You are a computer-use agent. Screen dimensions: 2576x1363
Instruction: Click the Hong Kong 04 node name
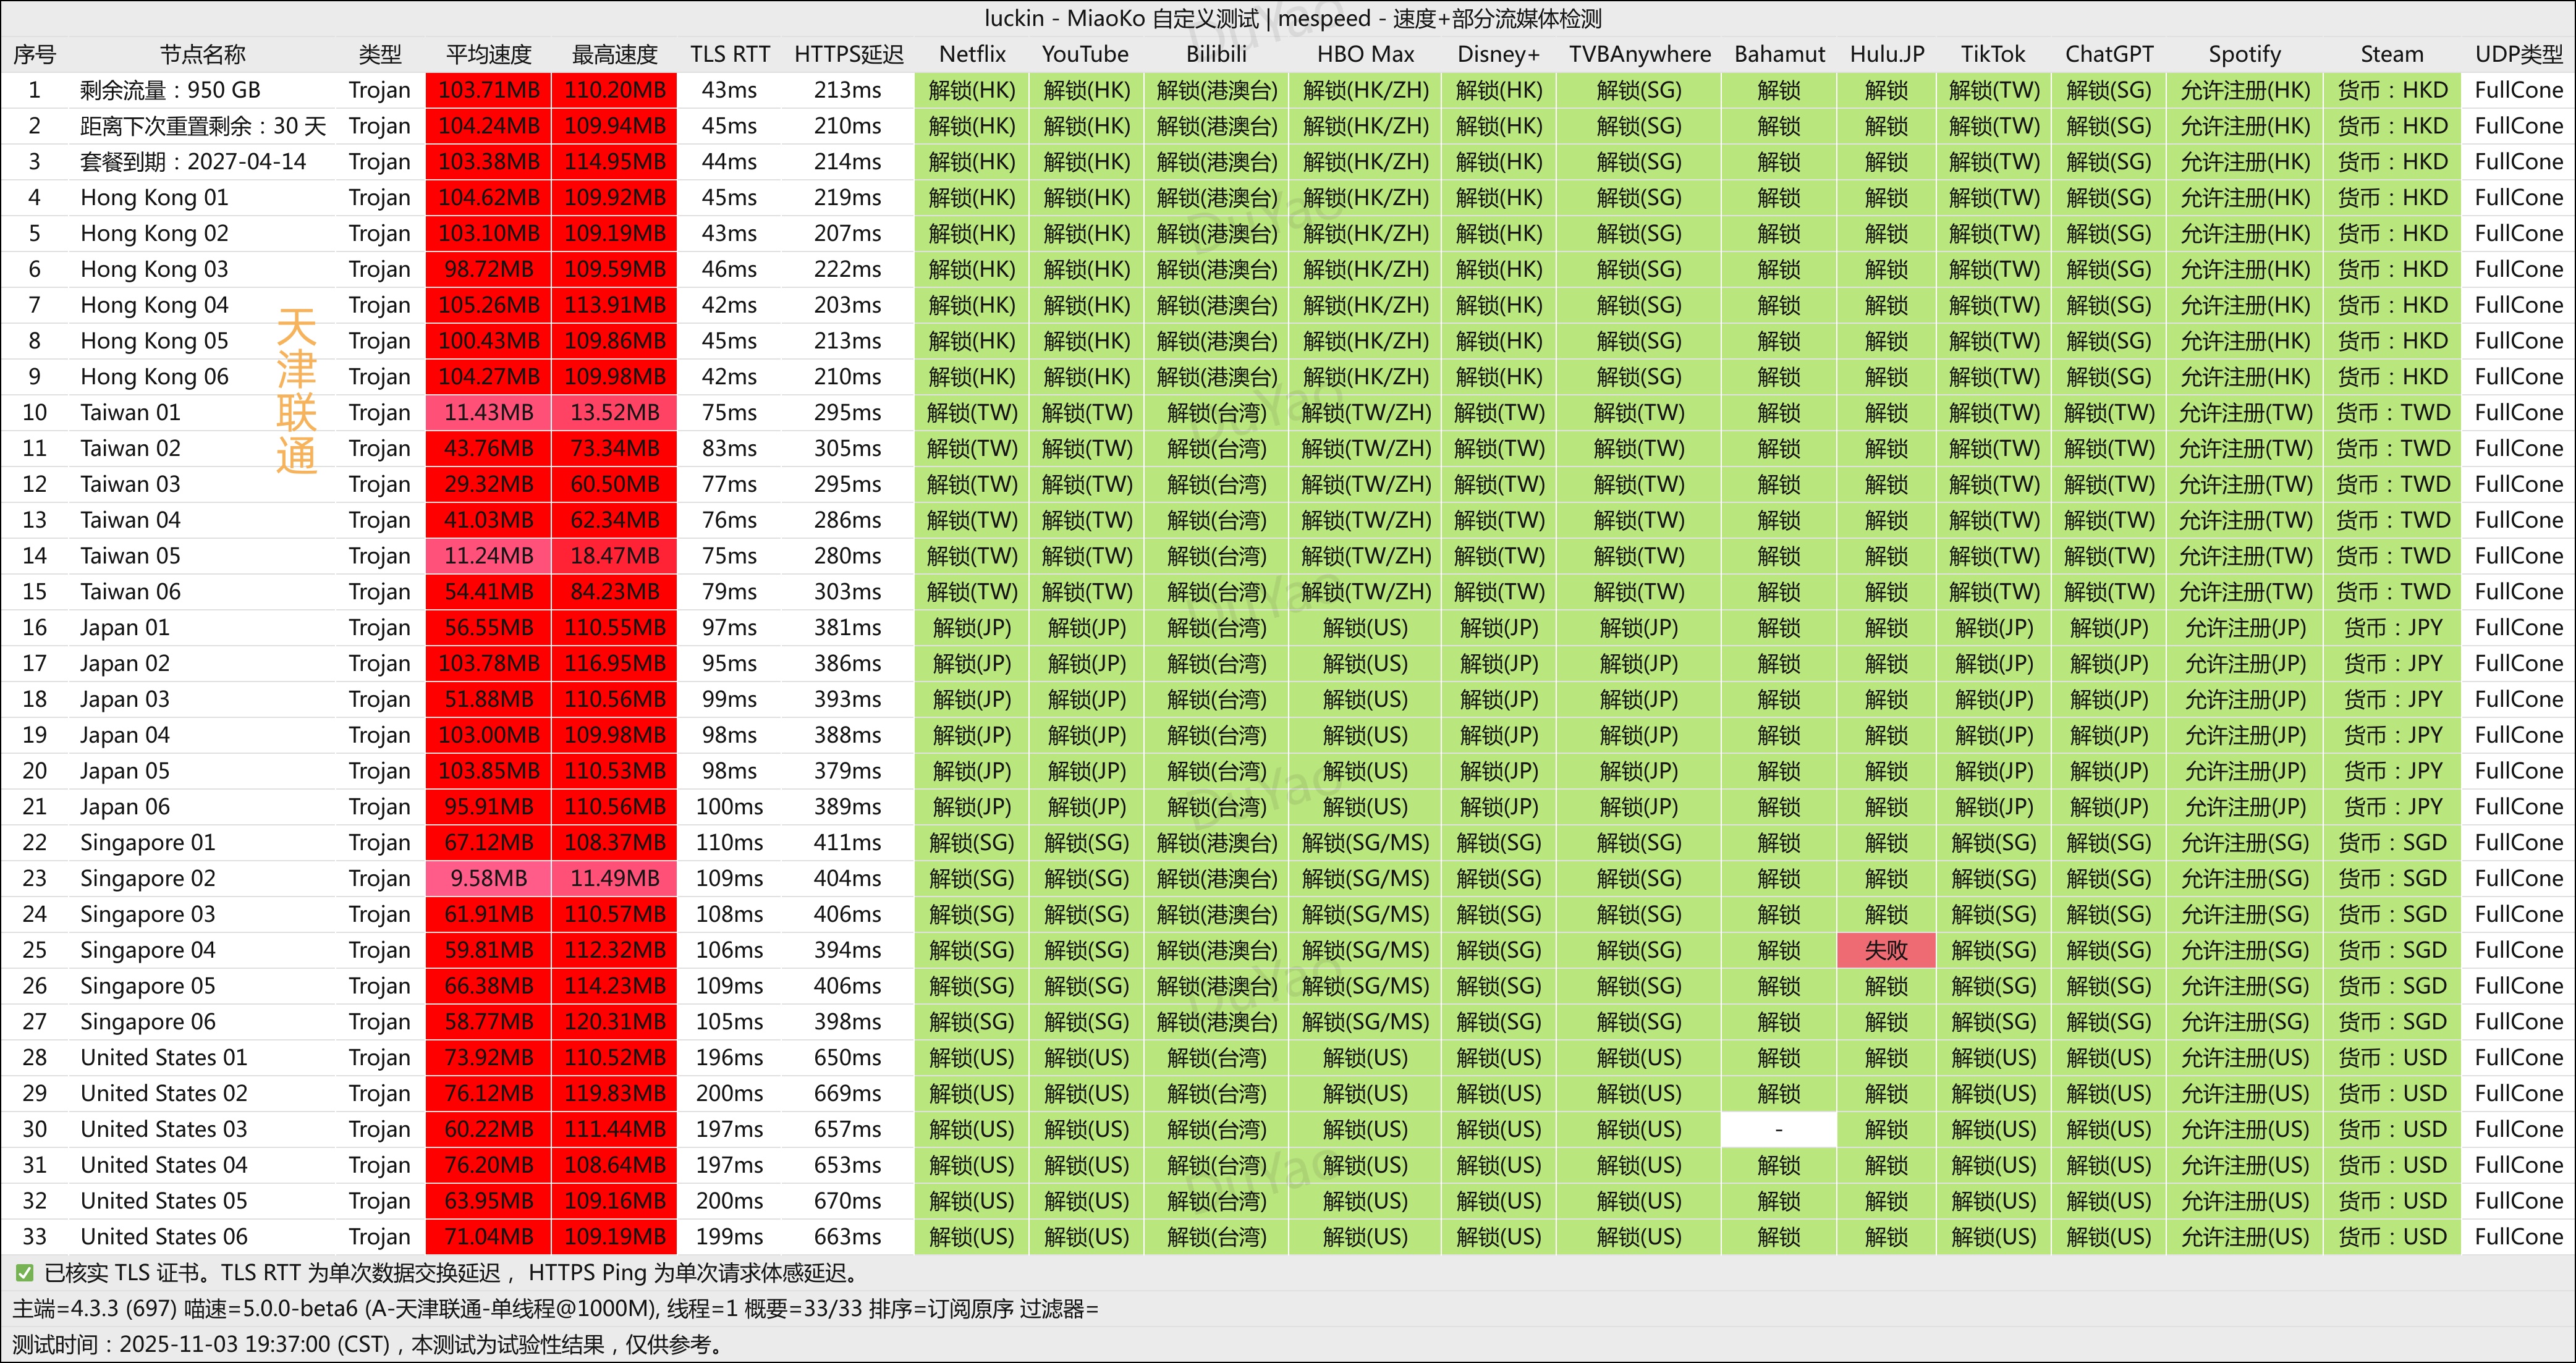pos(154,305)
